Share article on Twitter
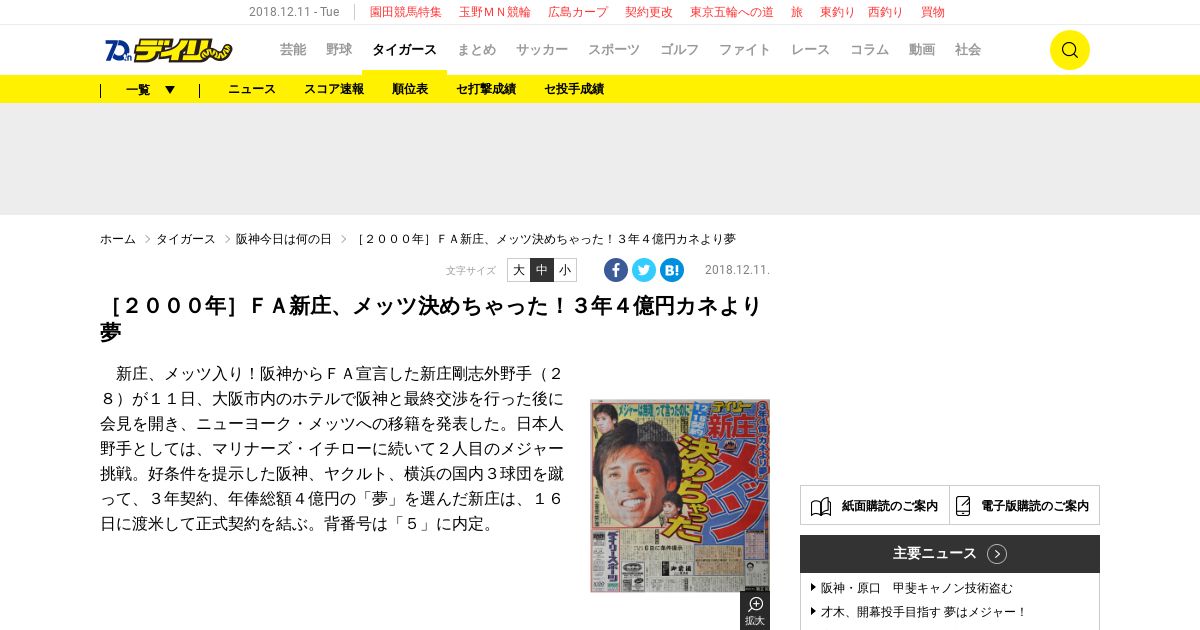 (x=644, y=270)
